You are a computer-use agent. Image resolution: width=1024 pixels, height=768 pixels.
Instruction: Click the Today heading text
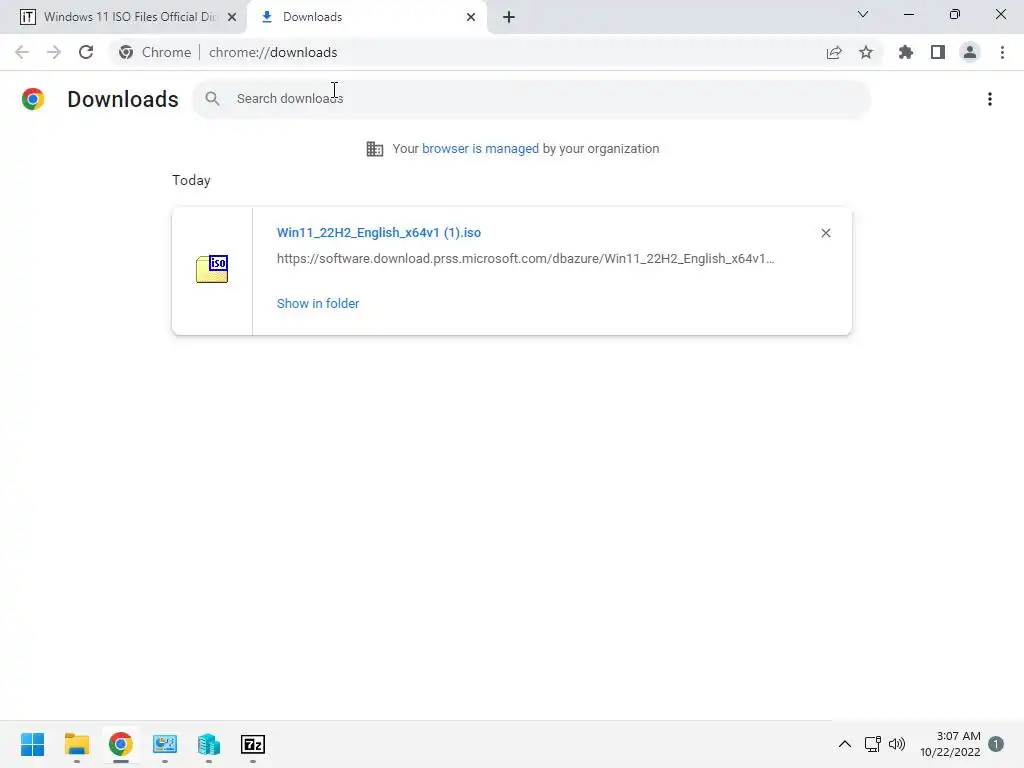(191, 180)
